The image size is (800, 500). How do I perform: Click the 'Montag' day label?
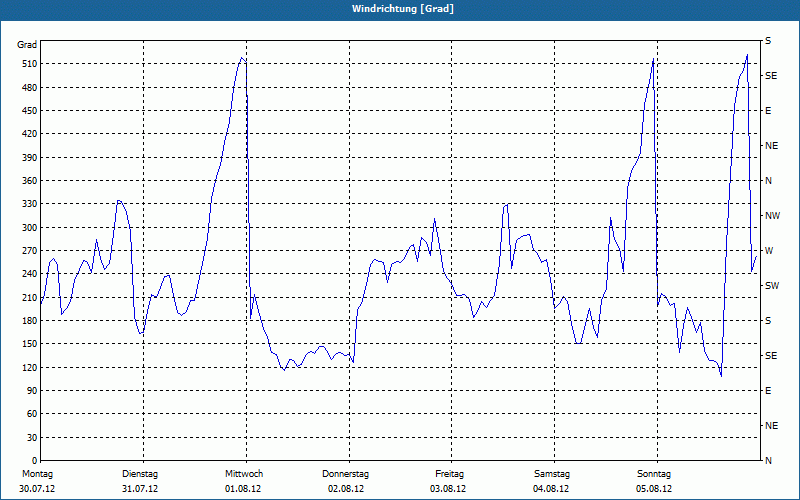pos(38,474)
